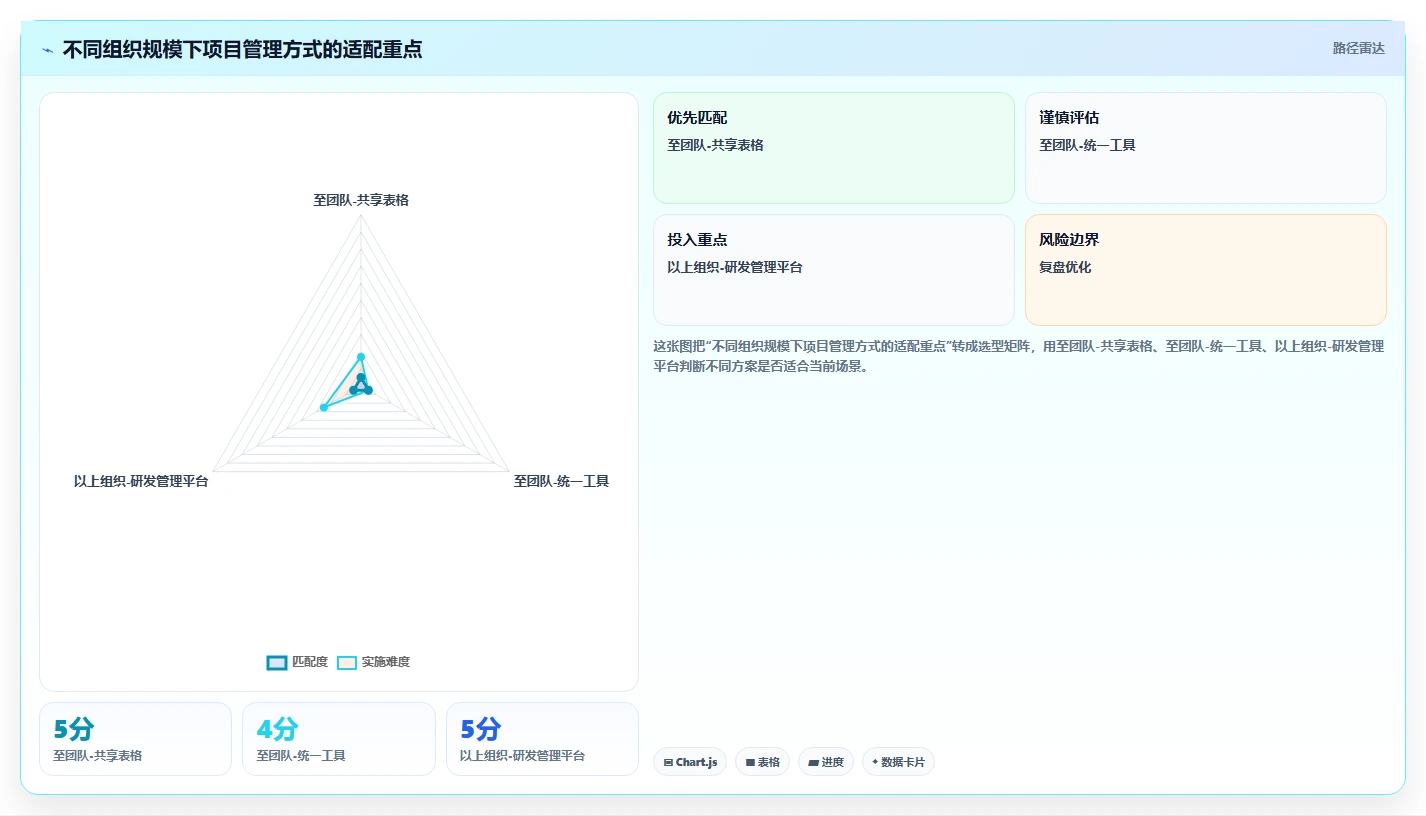
Task: Click 至团队-共享表格 inside the 优先匹配 card
Action: 715,145
